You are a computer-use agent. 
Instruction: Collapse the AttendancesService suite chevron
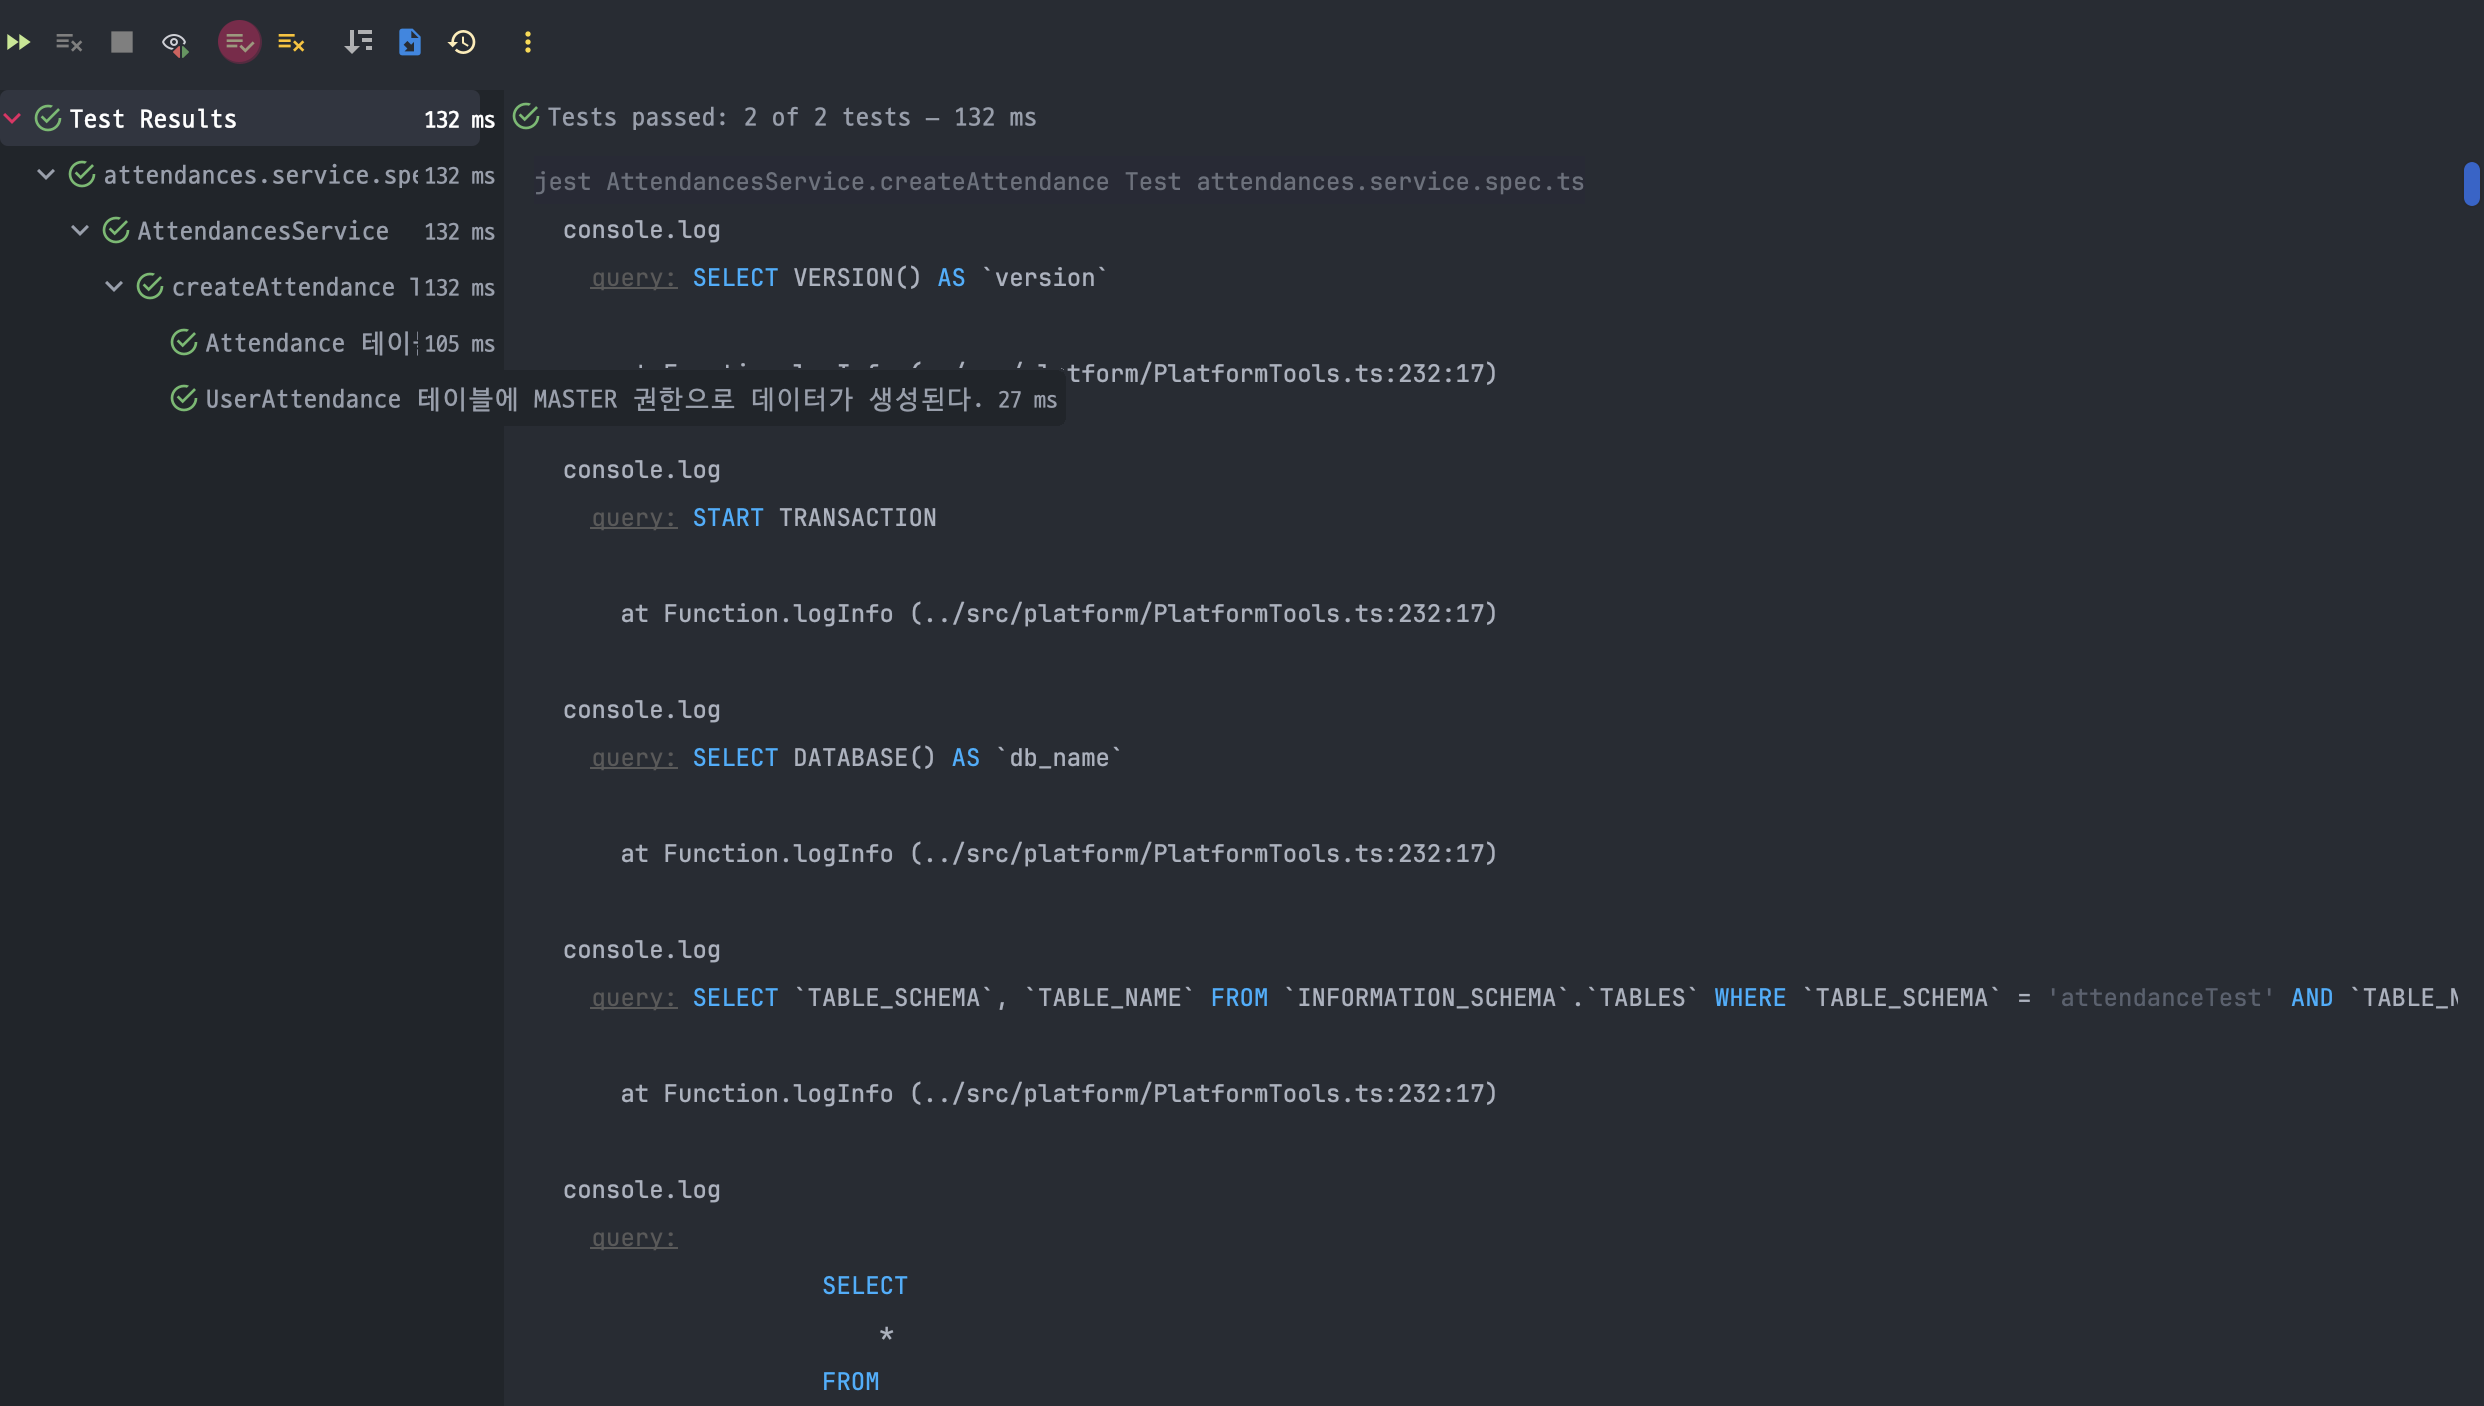80,231
